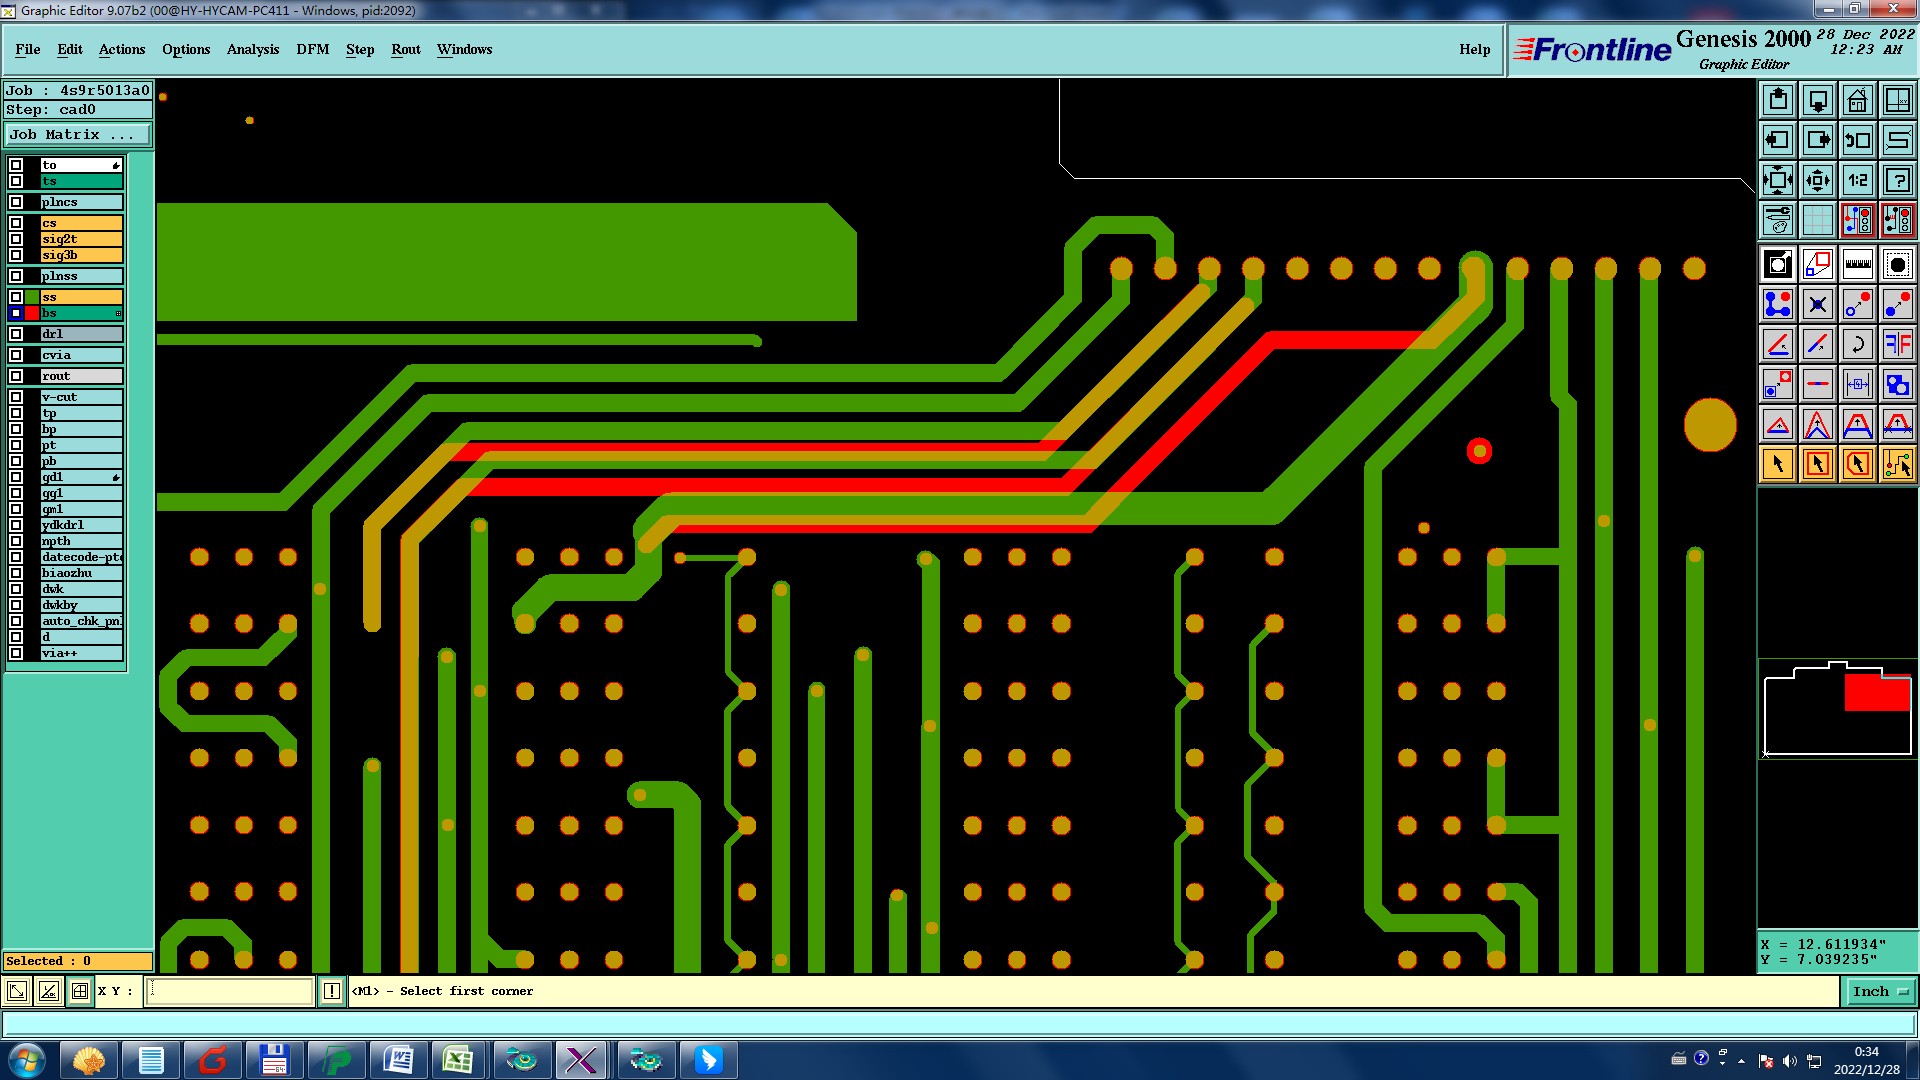This screenshot has width=1920, height=1080.
Task: Open the DFM menu
Action: (x=312, y=49)
